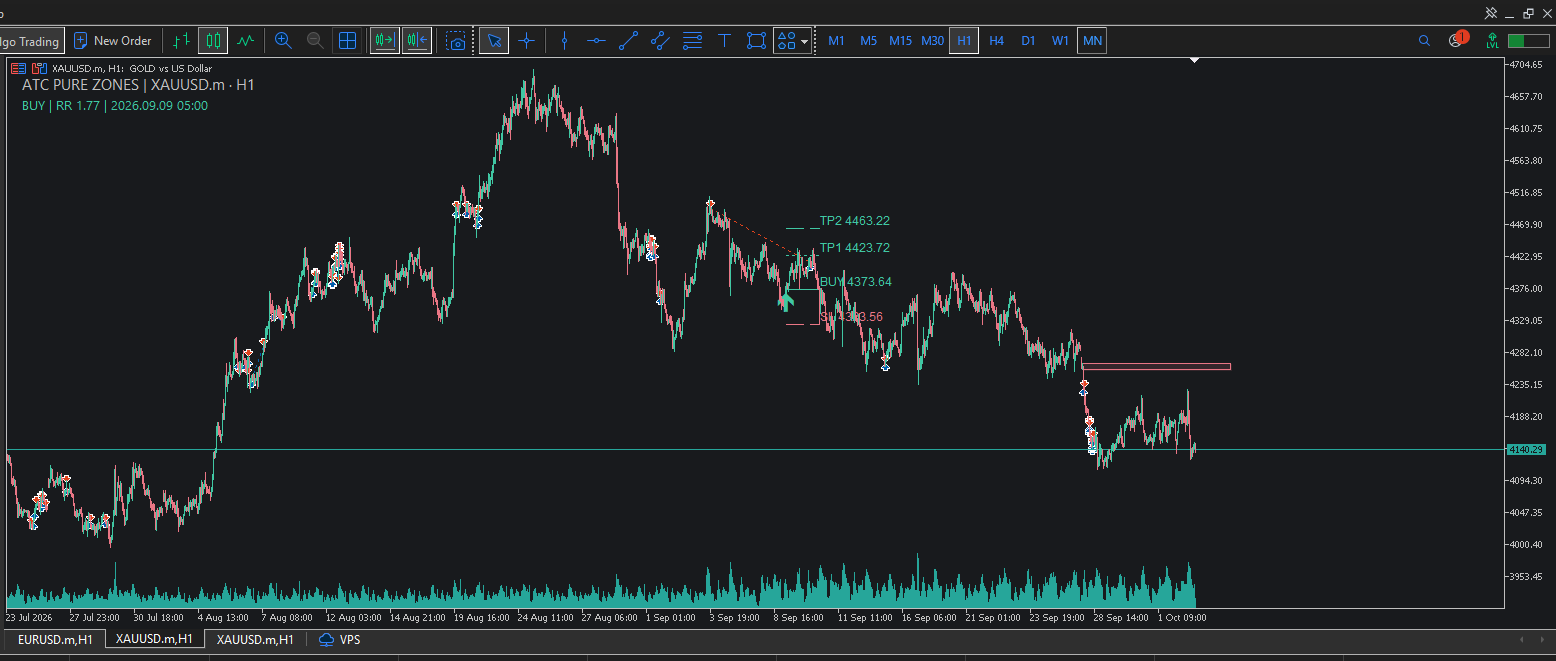Draw a horizontal line on chart
Image resolution: width=1556 pixels, height=661 pixels.
pos(596,41)
